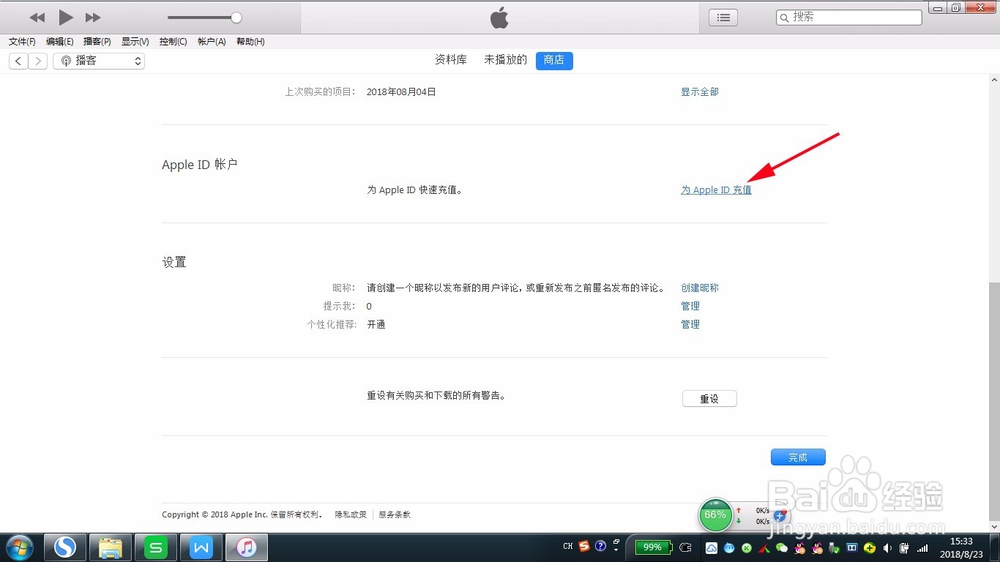Click the 66% green floating ball widget
This screenshot has width=1000, height=562.
coord(715,515)
